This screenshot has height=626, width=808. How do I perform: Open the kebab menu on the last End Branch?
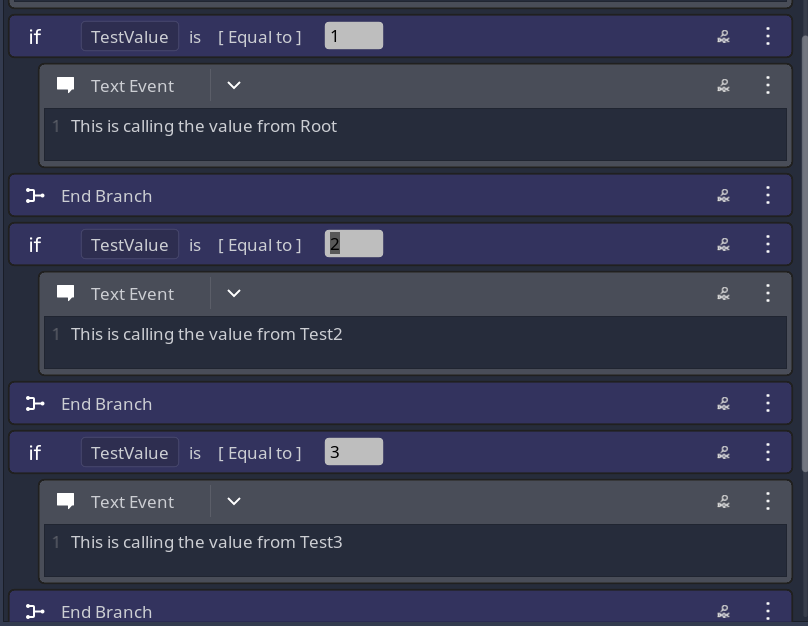768,611
